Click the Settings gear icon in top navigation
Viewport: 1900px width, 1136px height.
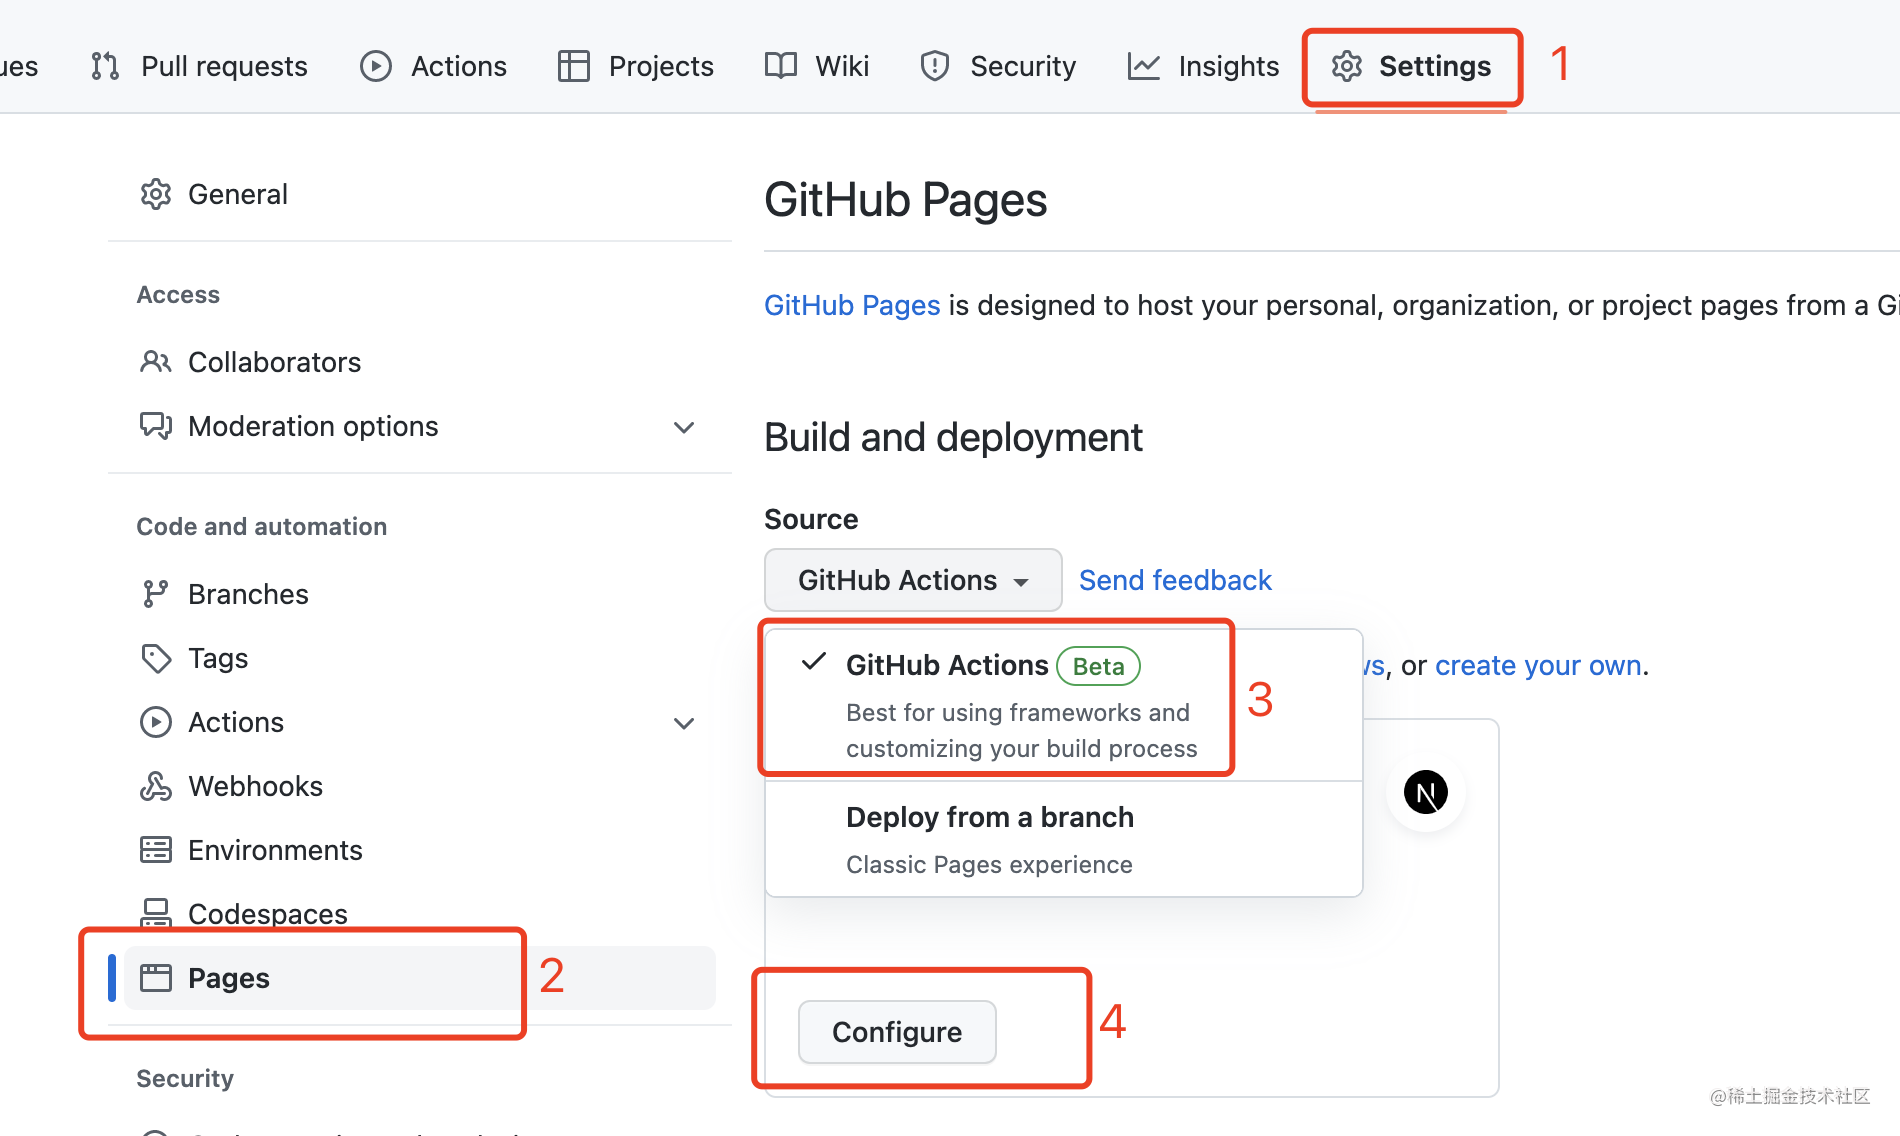pos(1347,66)
